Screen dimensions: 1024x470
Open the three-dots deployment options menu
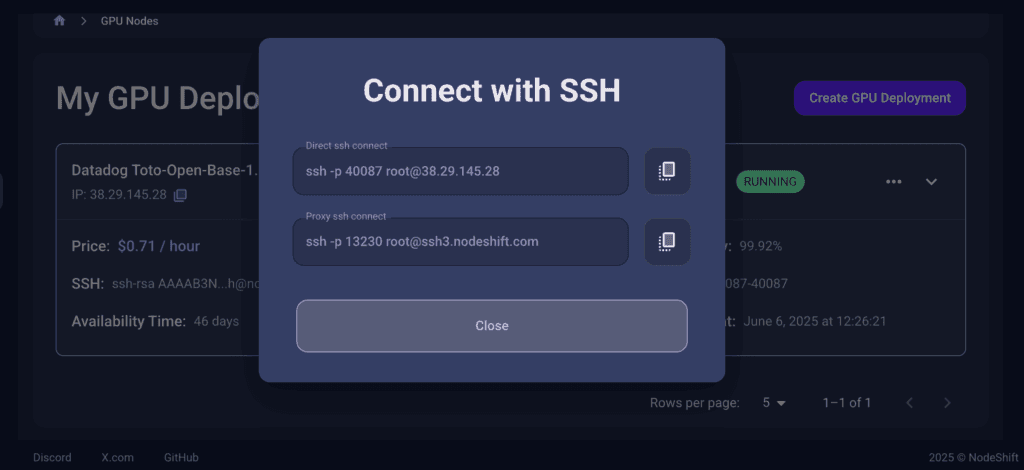tap(894, 181)
